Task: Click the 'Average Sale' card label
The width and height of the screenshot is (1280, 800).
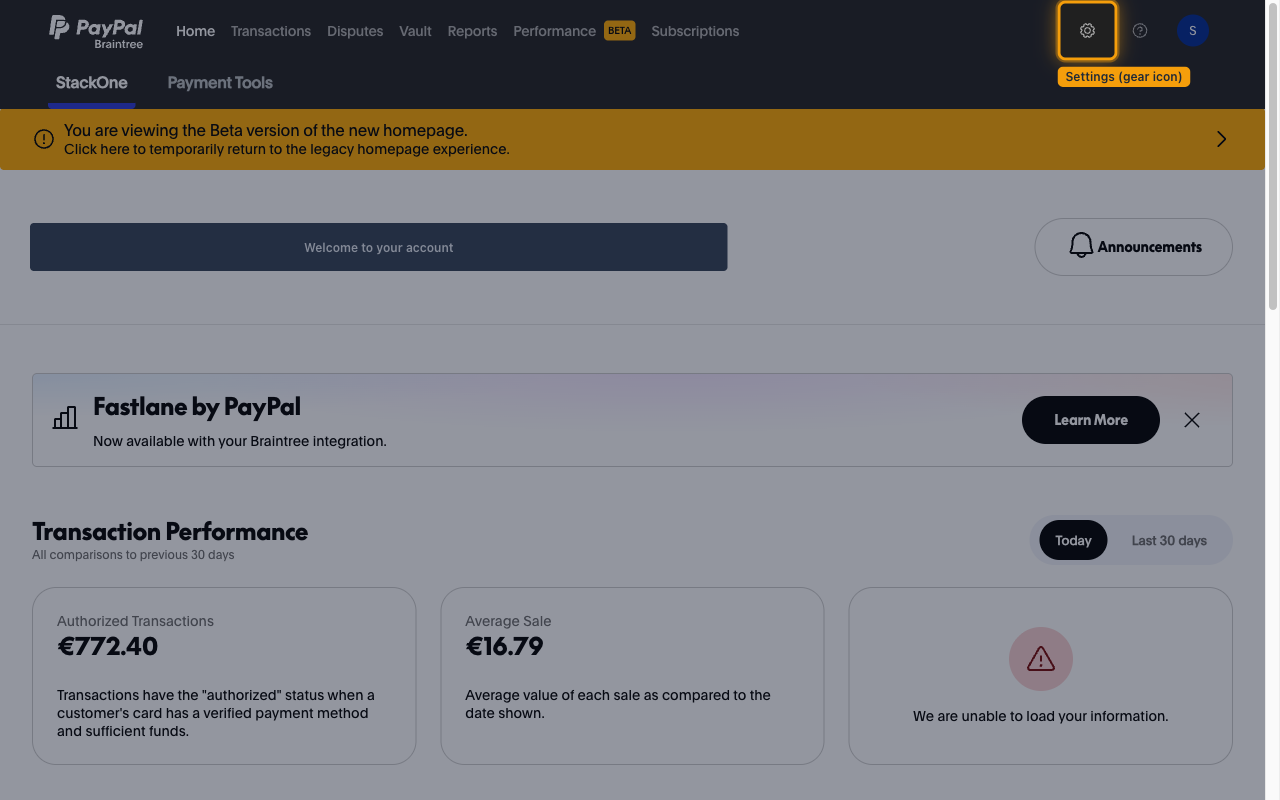Action: 508,621
